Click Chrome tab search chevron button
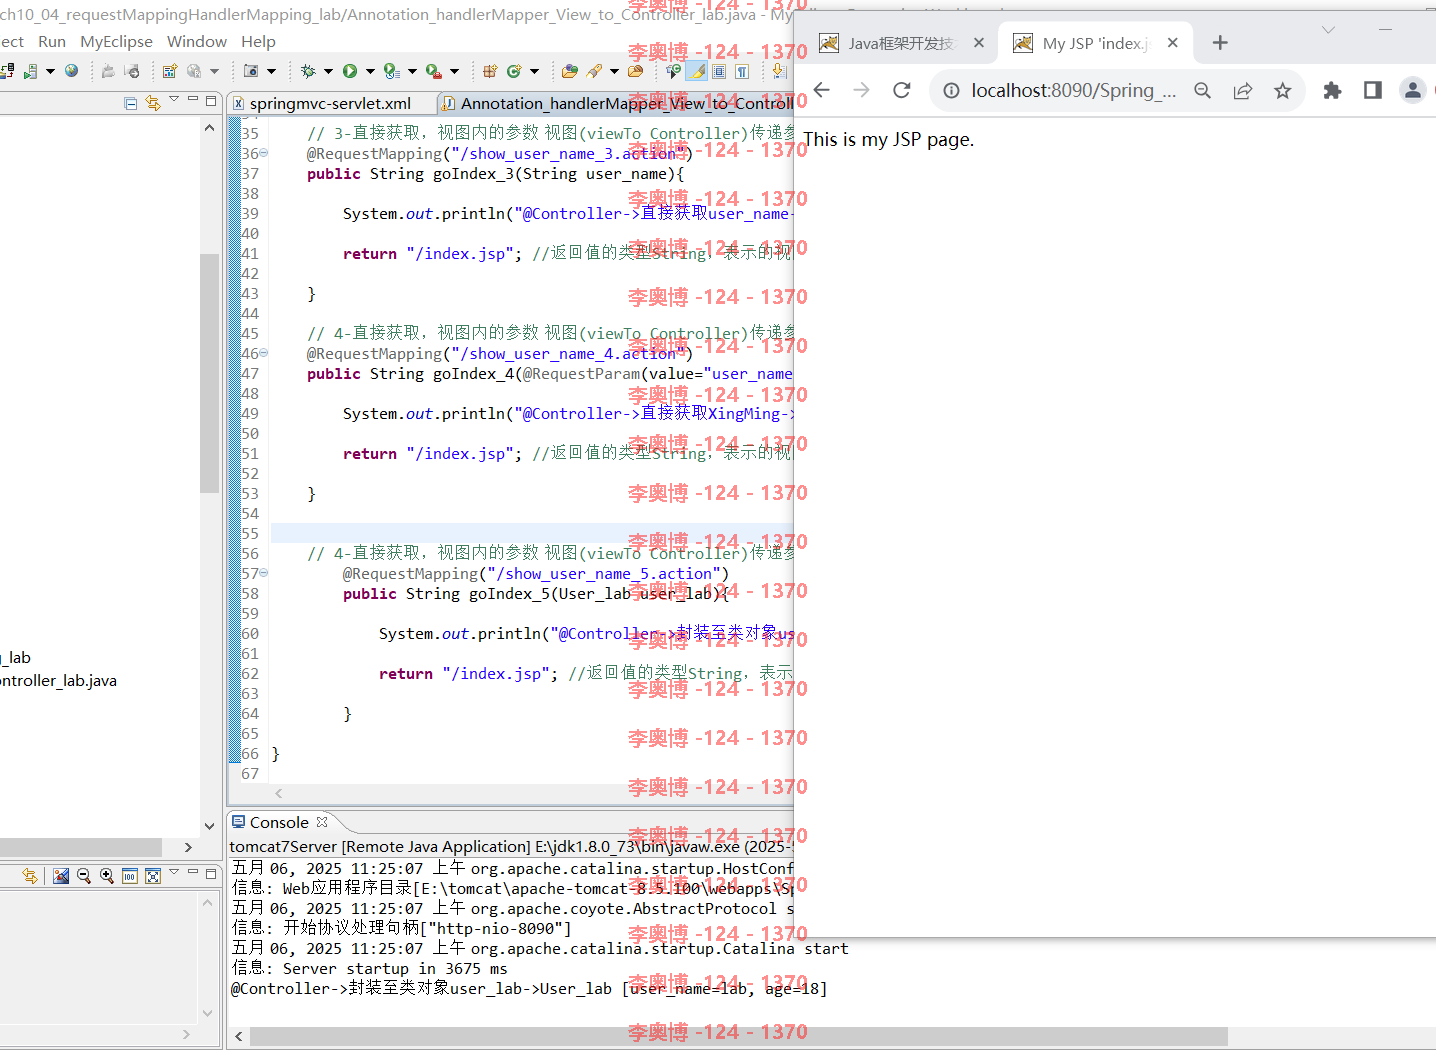This screenshot has height=1050, width=1436. pyautogui.click(x=1328, y=30)
